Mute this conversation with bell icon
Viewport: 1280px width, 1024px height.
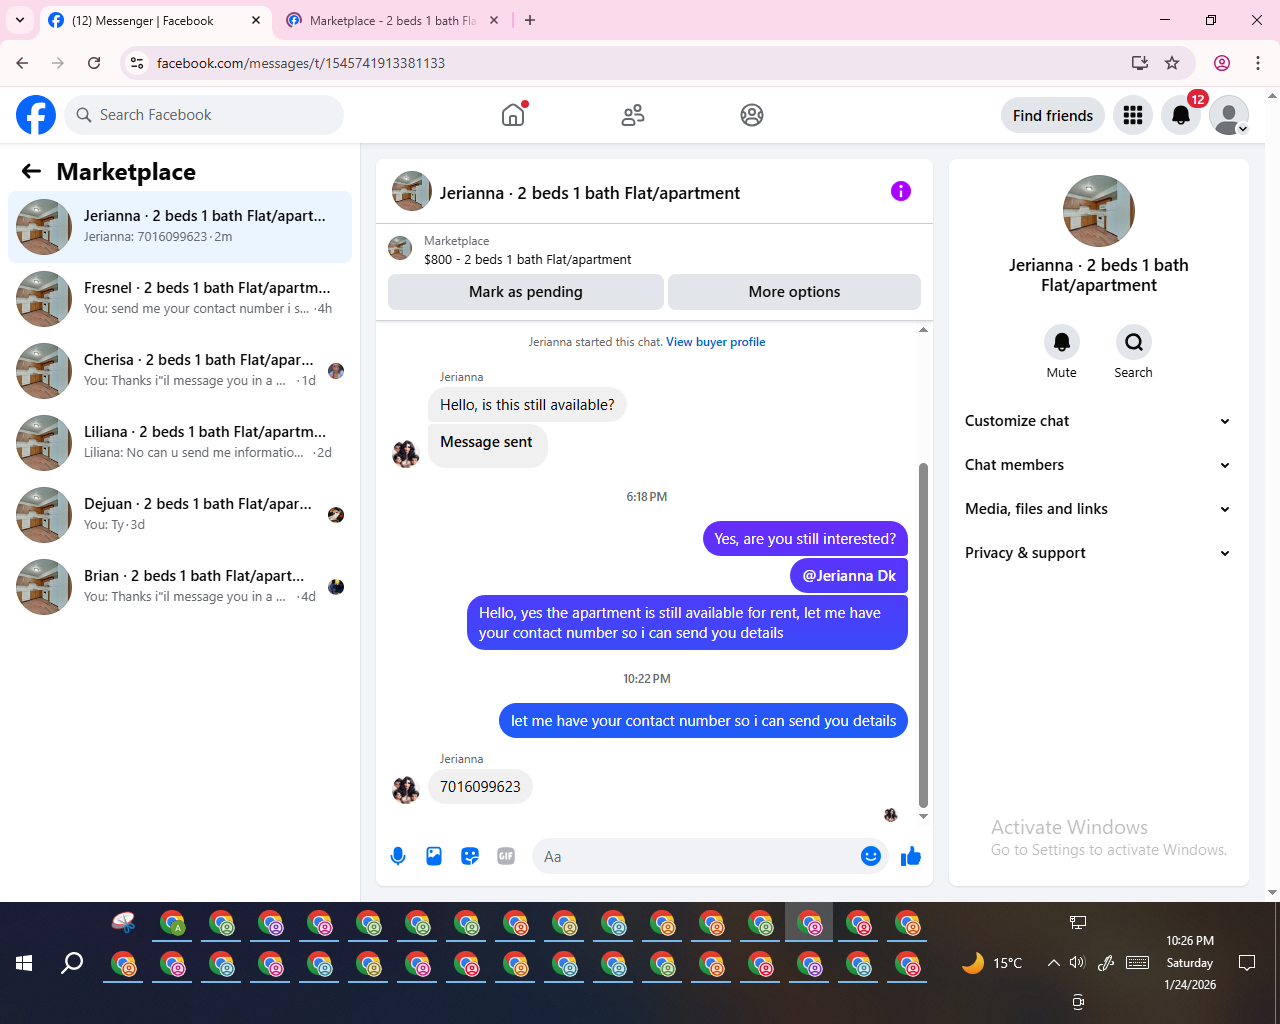pos(1062,342)
